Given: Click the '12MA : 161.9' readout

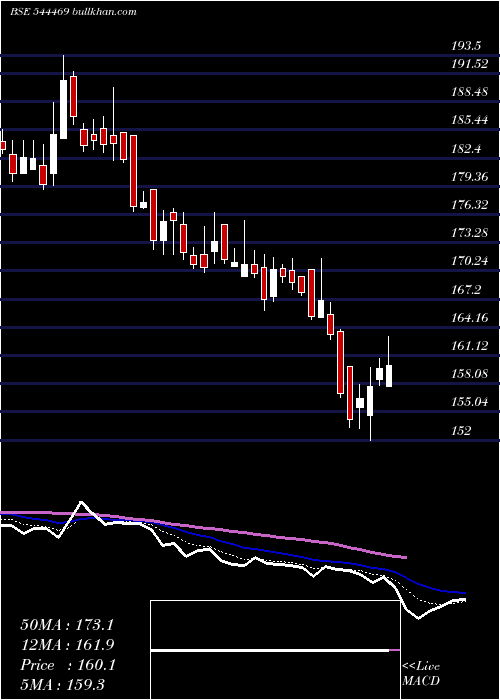Looking at the screenshot, I should point(67,645).
